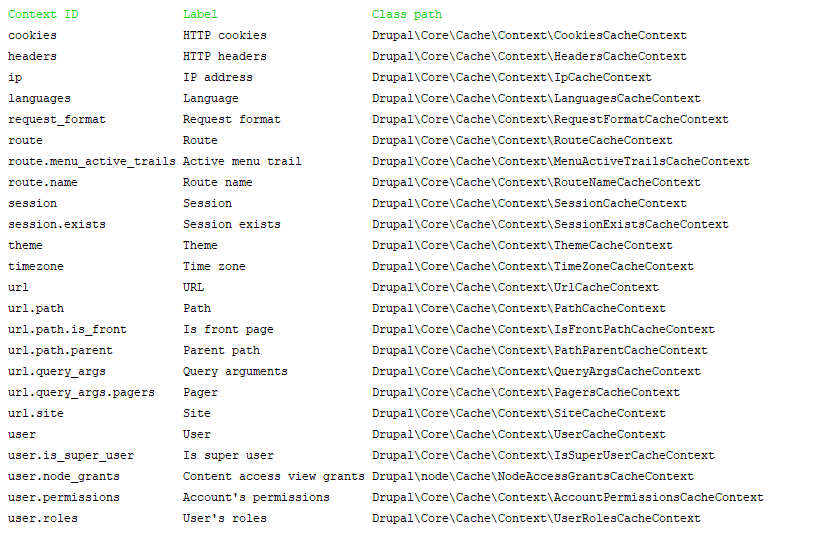Click the HTTP headers label
This screenshot has width=831, height=543.
point(225,56)
